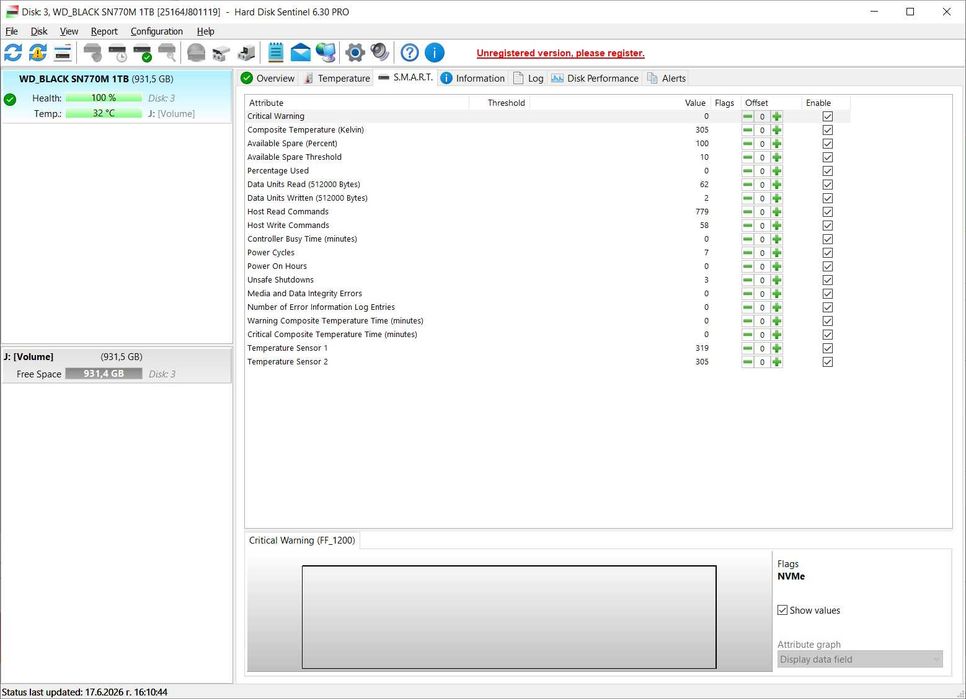This screenshot has width=966, height=699.
Task: Toggle Enable checkbox for Composite Temperature (Kelvin)
Action: (x=827, y=130)
